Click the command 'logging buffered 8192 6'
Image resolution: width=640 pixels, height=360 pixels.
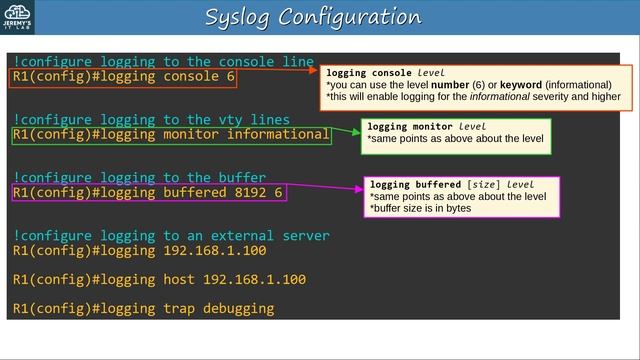point(148,193)
